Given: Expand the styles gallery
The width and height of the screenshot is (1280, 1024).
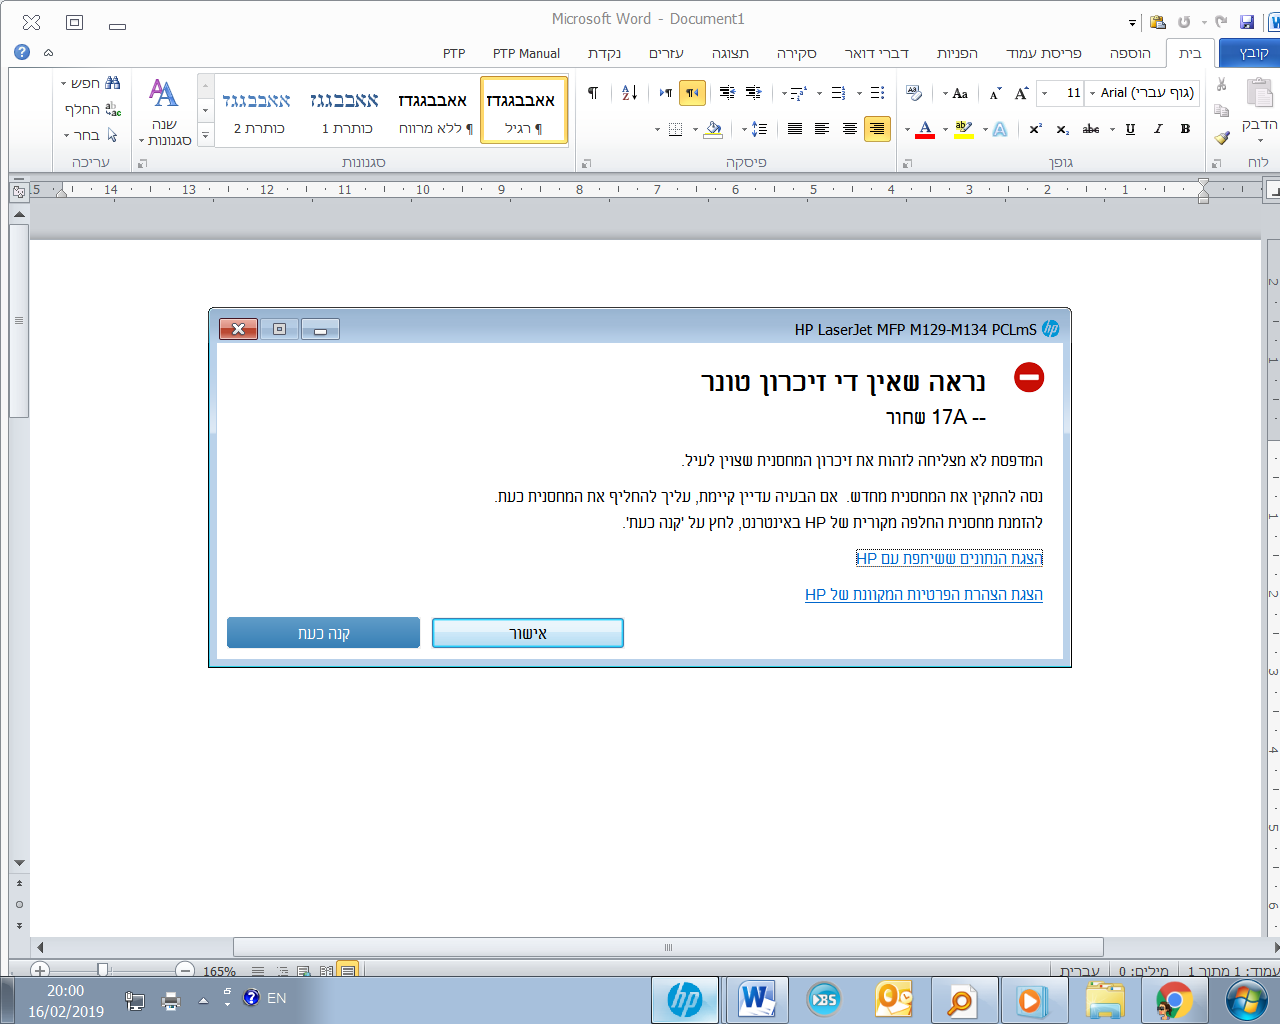Looking at the screenshot, I should (206, 135).
